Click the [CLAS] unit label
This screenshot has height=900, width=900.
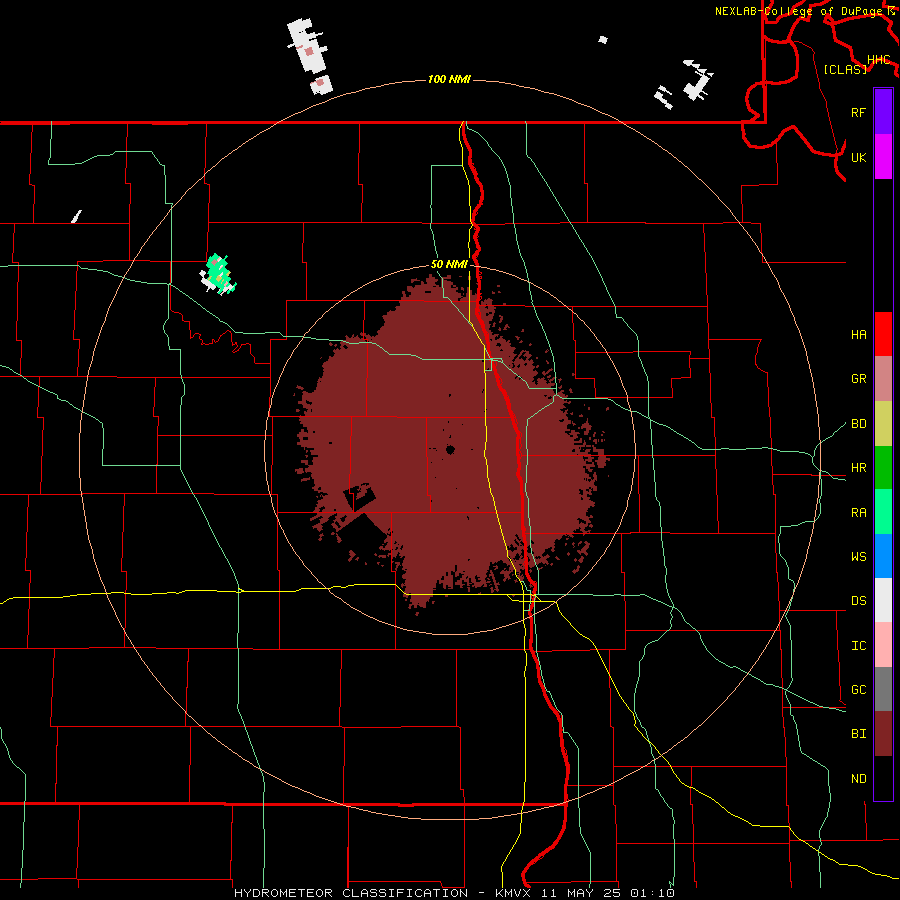point(845,69)
